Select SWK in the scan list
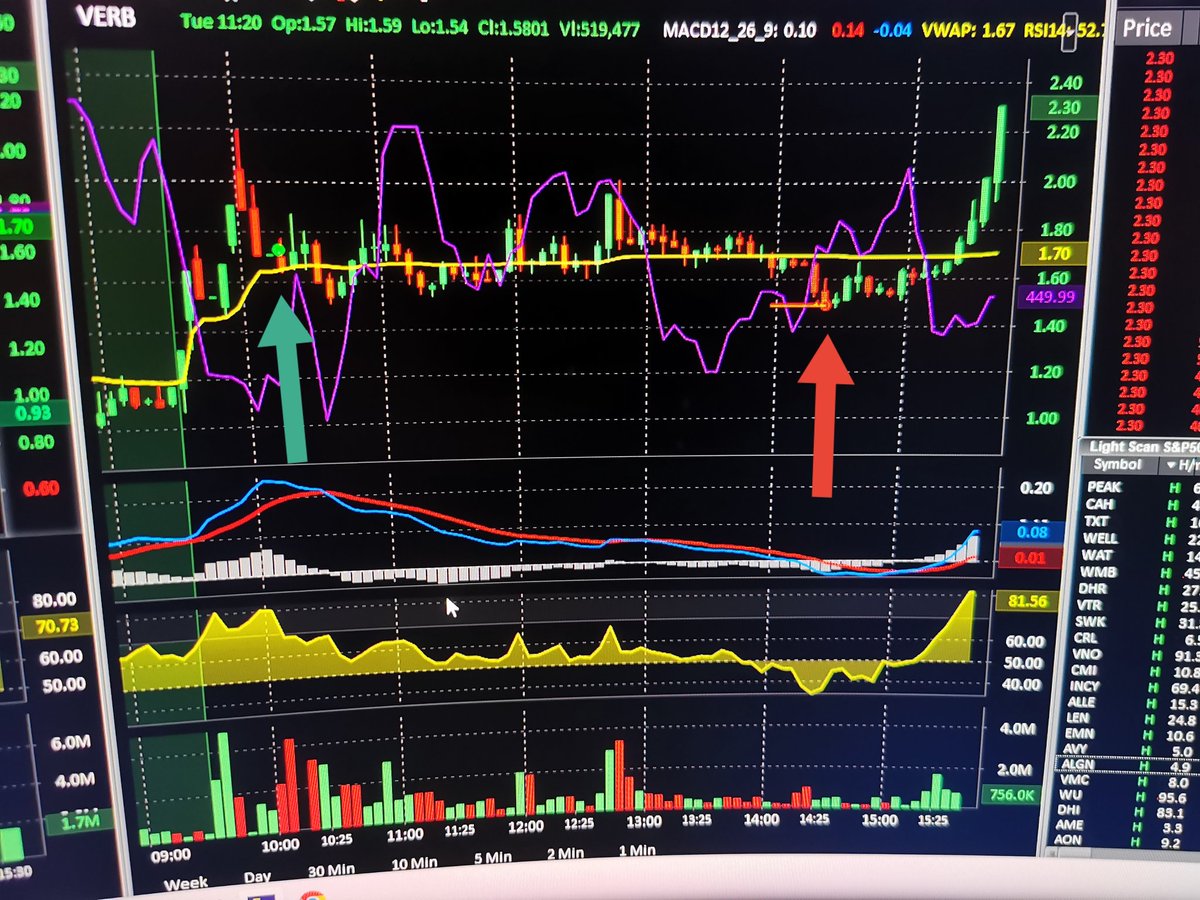The width and height of the screenshot is (1200, 900). pos(1090,622)
